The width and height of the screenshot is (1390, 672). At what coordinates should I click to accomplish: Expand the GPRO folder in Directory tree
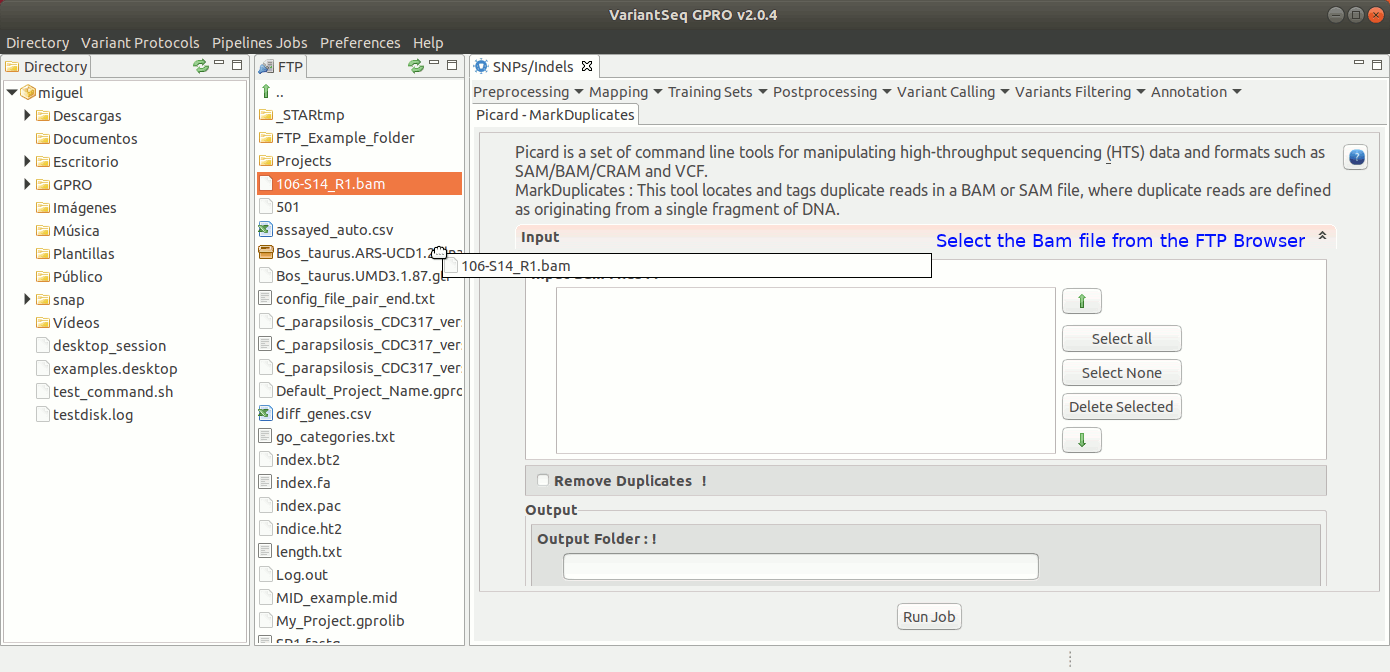tap(28, 185)
